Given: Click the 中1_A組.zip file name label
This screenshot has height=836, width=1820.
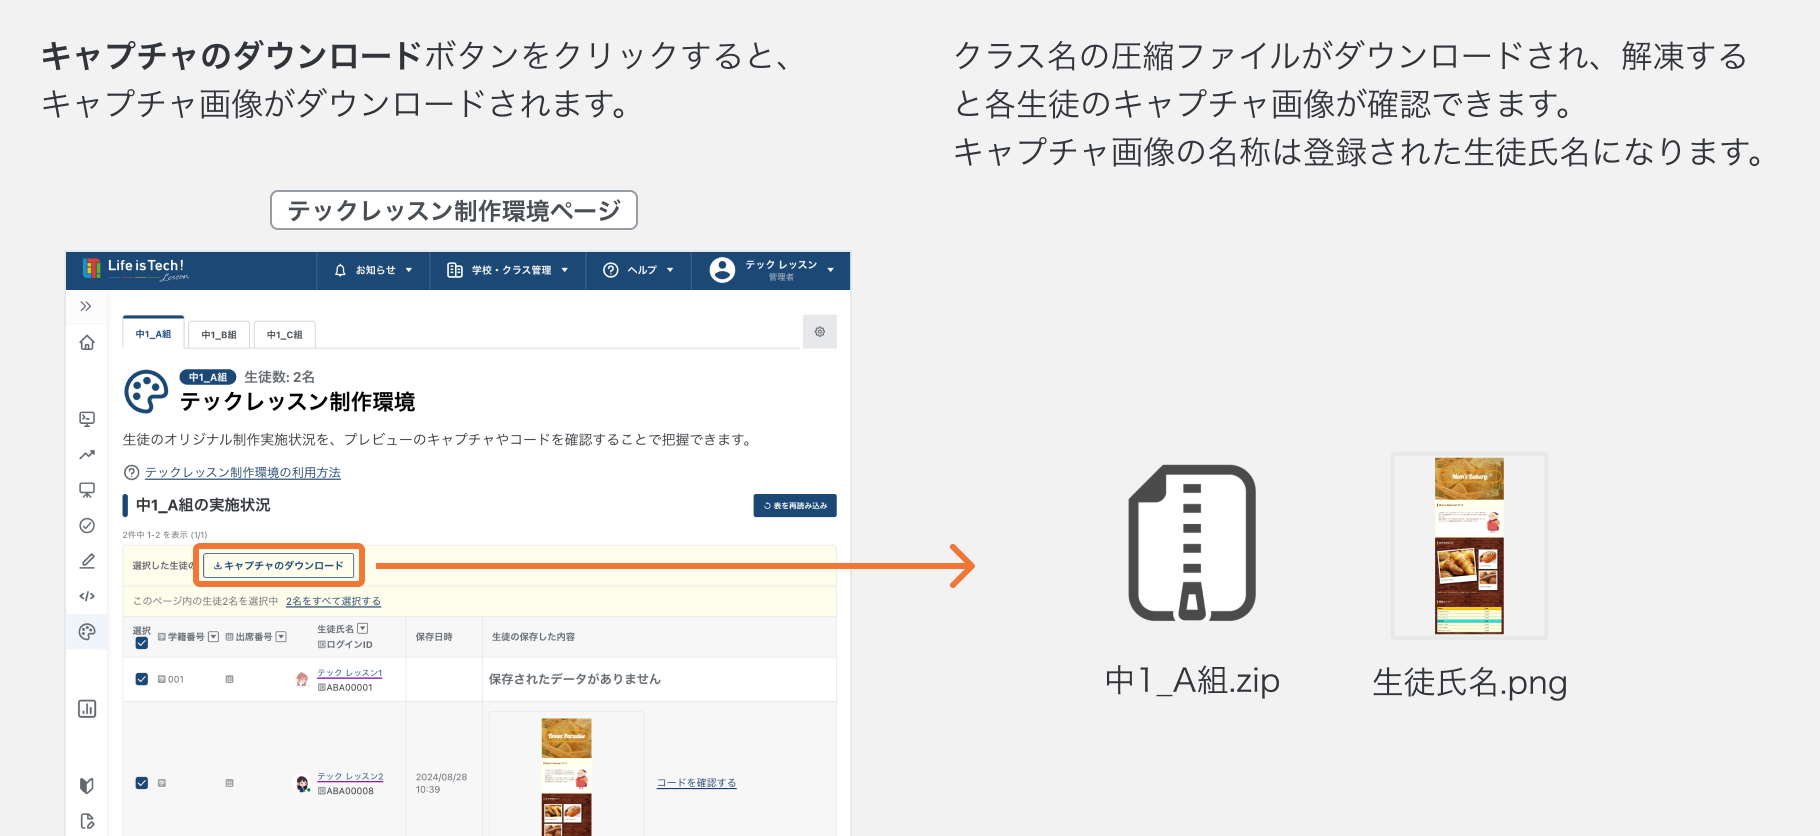Looking at the screenshot, I should pos(1192,681).
